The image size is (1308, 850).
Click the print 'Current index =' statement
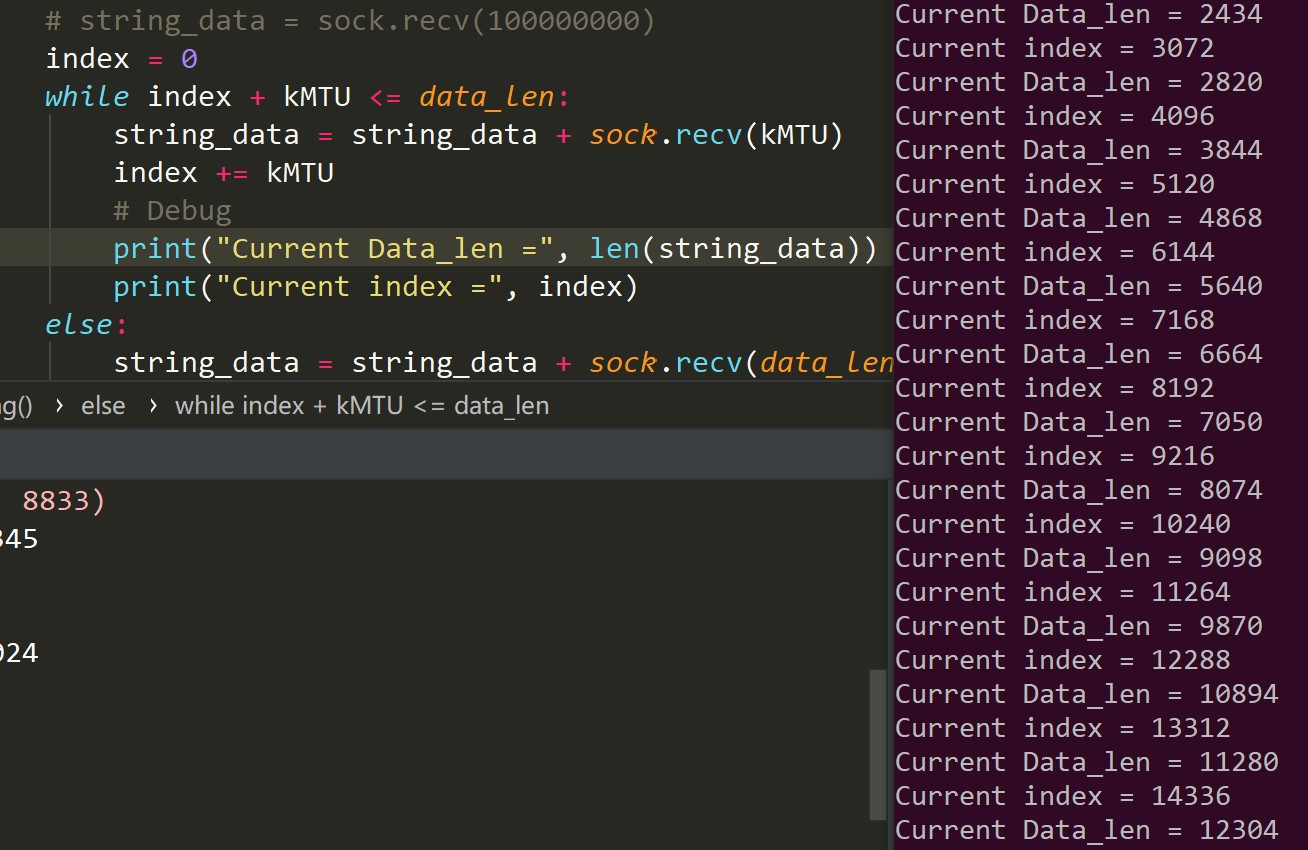coord(375,287)
